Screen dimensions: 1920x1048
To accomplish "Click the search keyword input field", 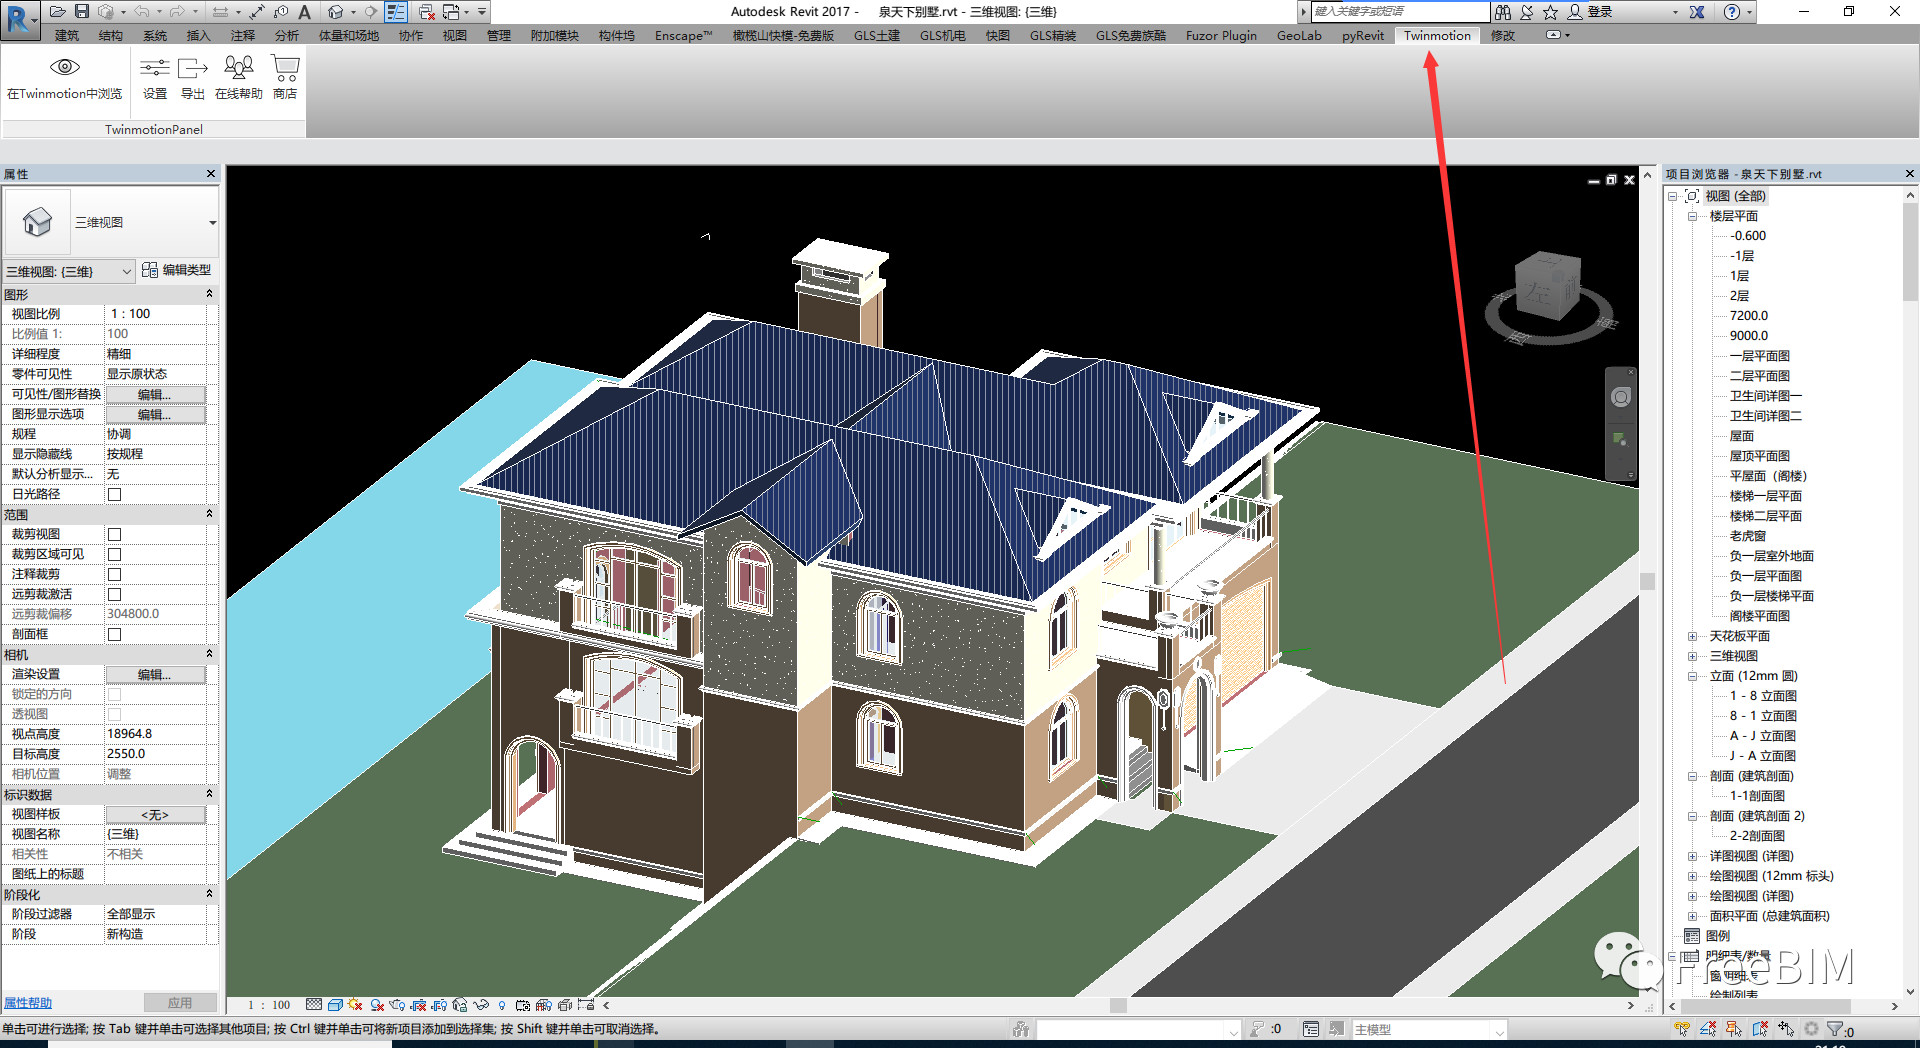I will pyautogui.click(x=1400, y=11).
